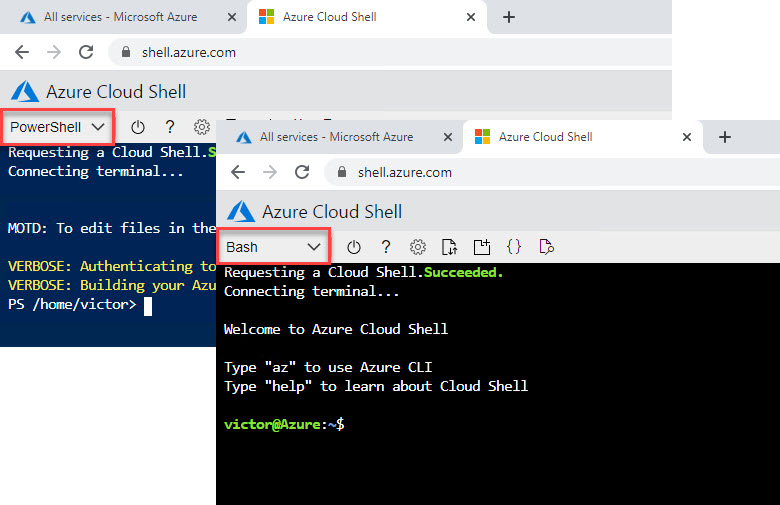This screenshot has width=780, height=505.
Task: Reload the page in the front browser window
Action: pos(302,173)
